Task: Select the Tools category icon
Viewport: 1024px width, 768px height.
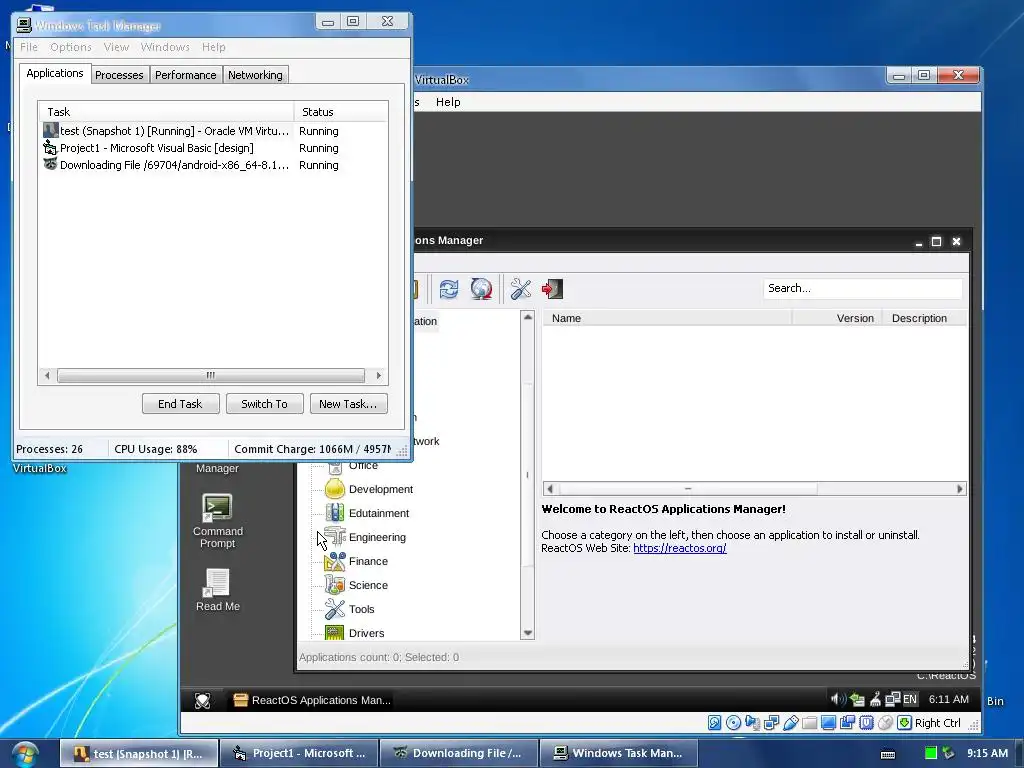Action: click(x=334, y=609)
